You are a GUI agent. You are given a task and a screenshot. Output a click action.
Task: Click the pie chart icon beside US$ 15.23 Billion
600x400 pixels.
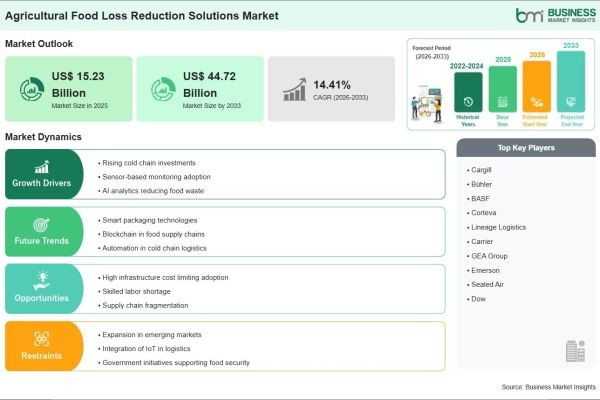click(x=32, y=89)
